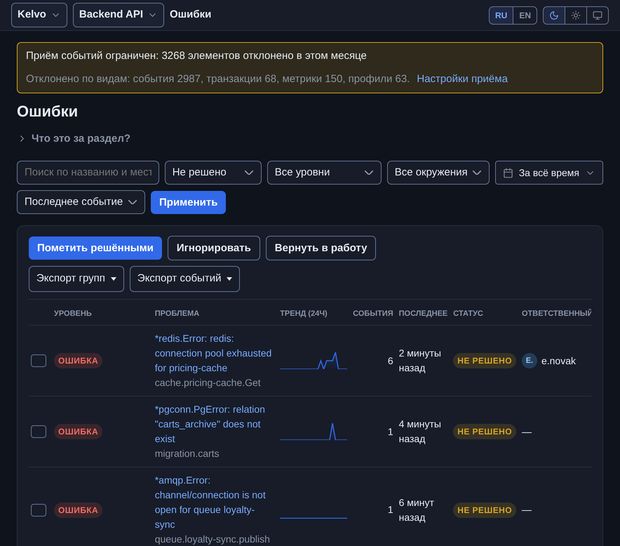Click trend sparkline for redis error
The width and height of the screenshot is (620, 546).
pos(314,361)
